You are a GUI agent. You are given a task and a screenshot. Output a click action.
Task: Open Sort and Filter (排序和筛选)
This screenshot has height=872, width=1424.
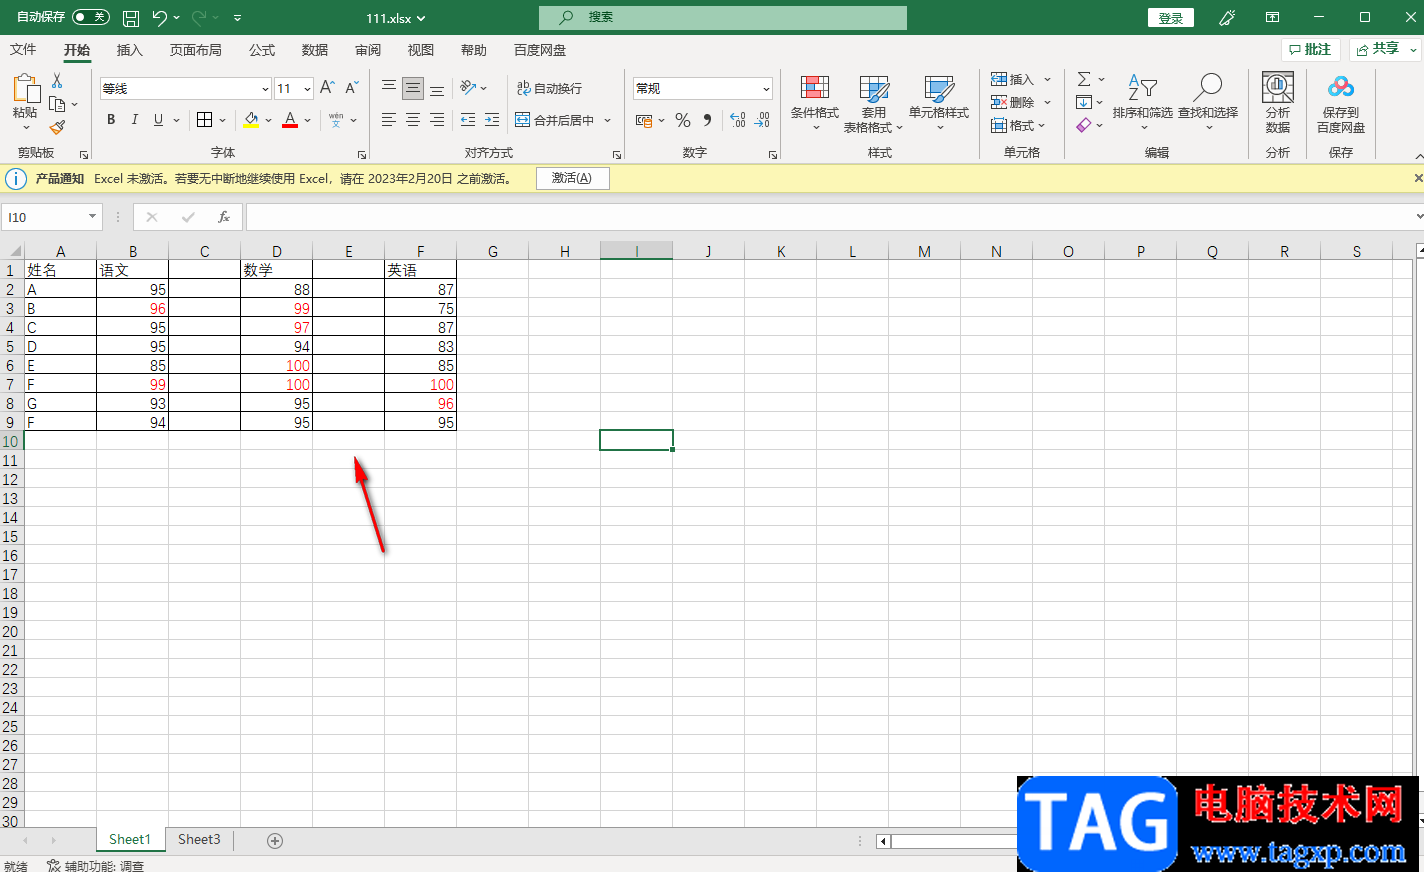click(x=1142, y=102)
